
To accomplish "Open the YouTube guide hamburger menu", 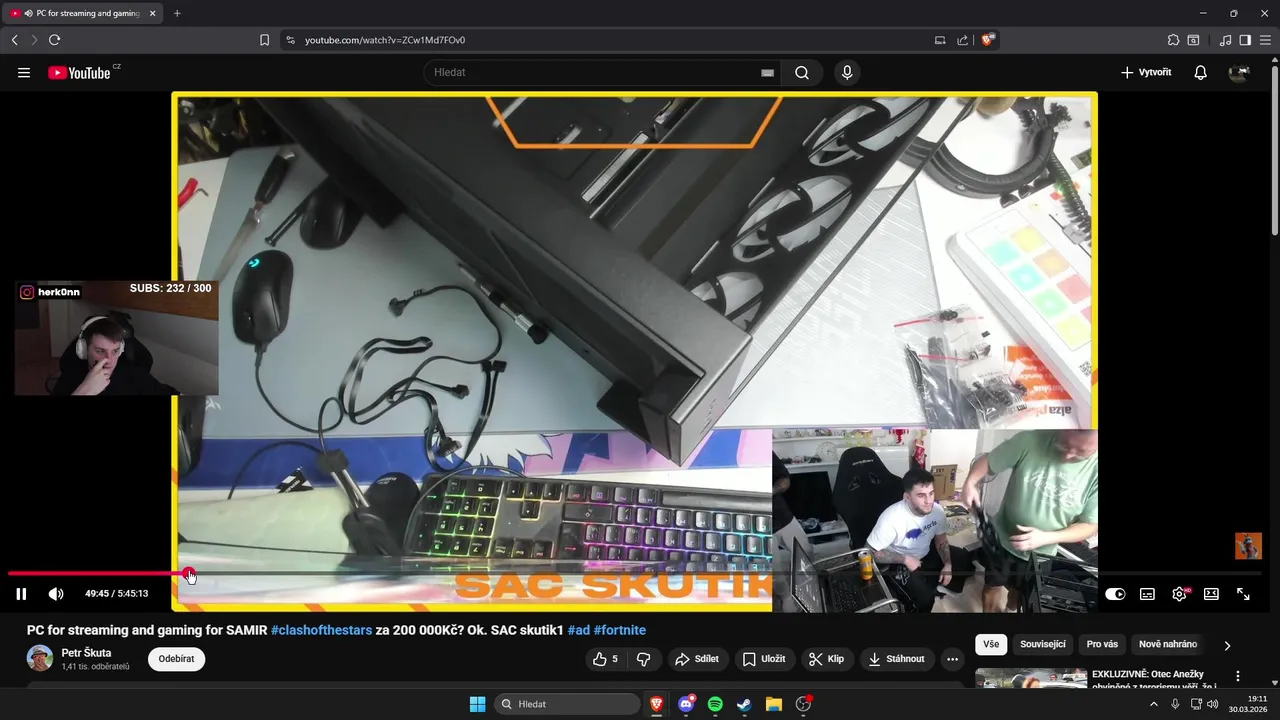I will click(x=24, y=73).
